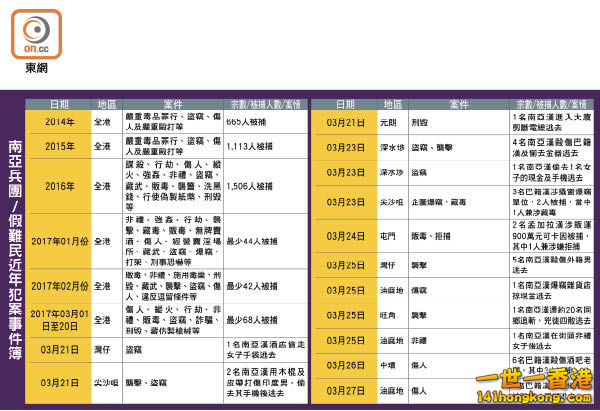The width and height of the screenshot is (600, 411).
Task: Click the 03月24日 屯門 date cell
Action: [x=344, y=236]
